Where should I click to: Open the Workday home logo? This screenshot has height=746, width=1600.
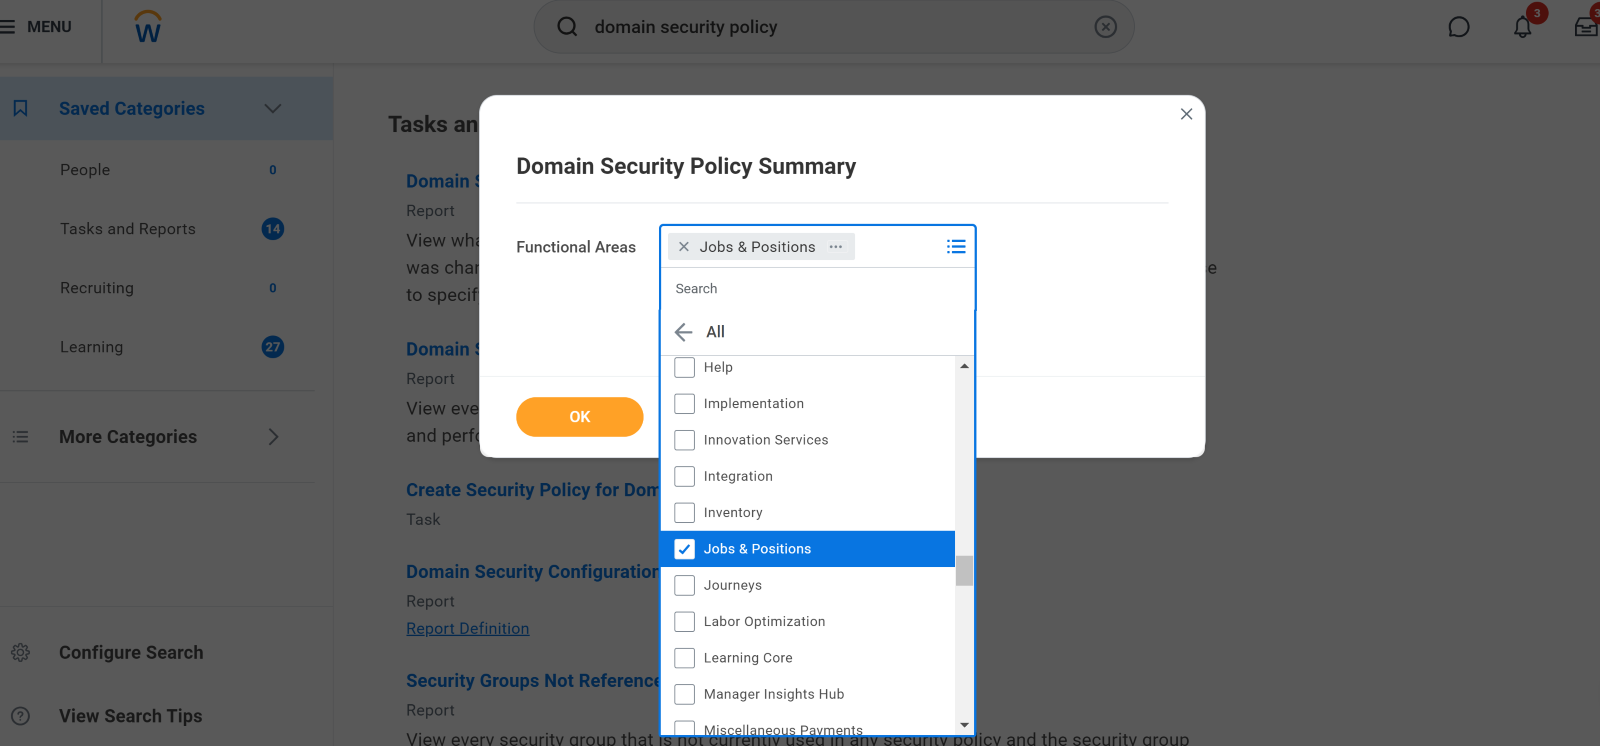pos(148,27)
